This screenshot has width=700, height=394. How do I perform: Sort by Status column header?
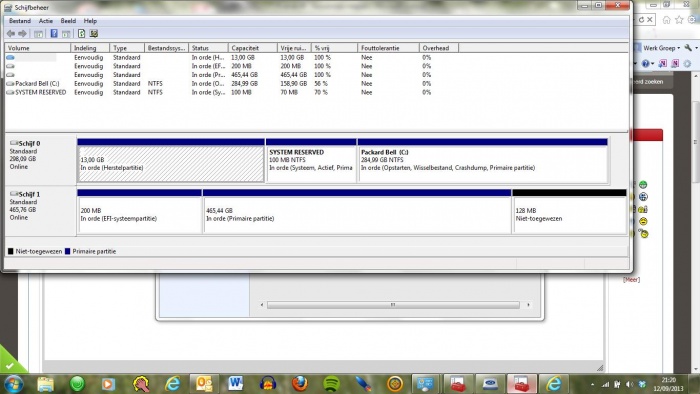point(208,48)
